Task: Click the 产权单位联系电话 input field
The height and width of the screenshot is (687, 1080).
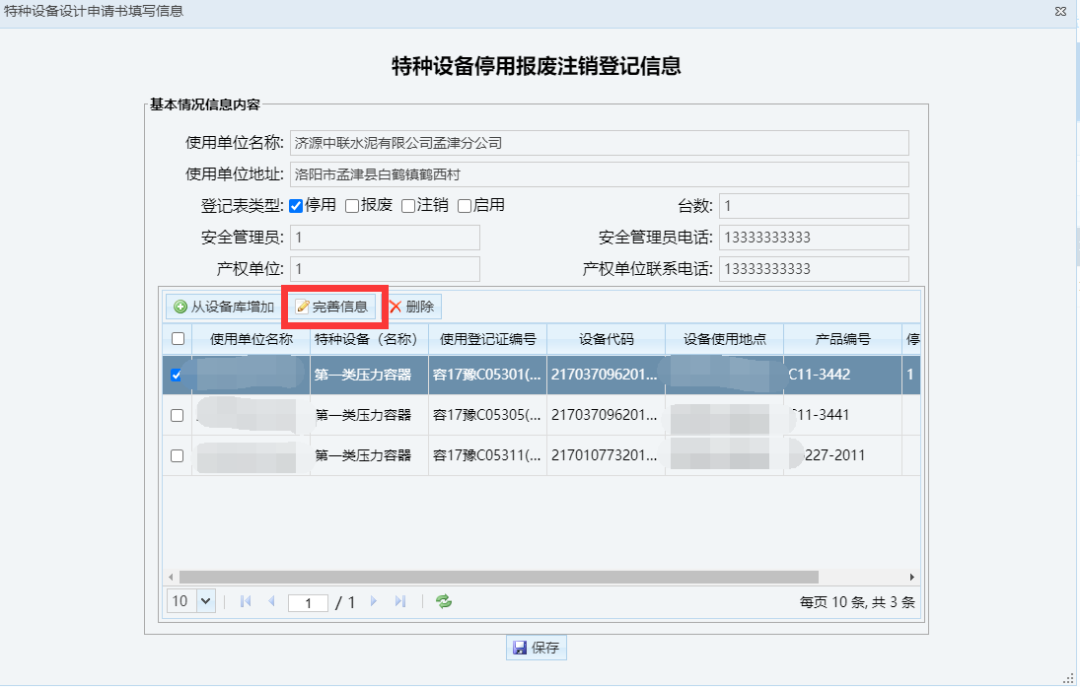Action: [814, 269]
